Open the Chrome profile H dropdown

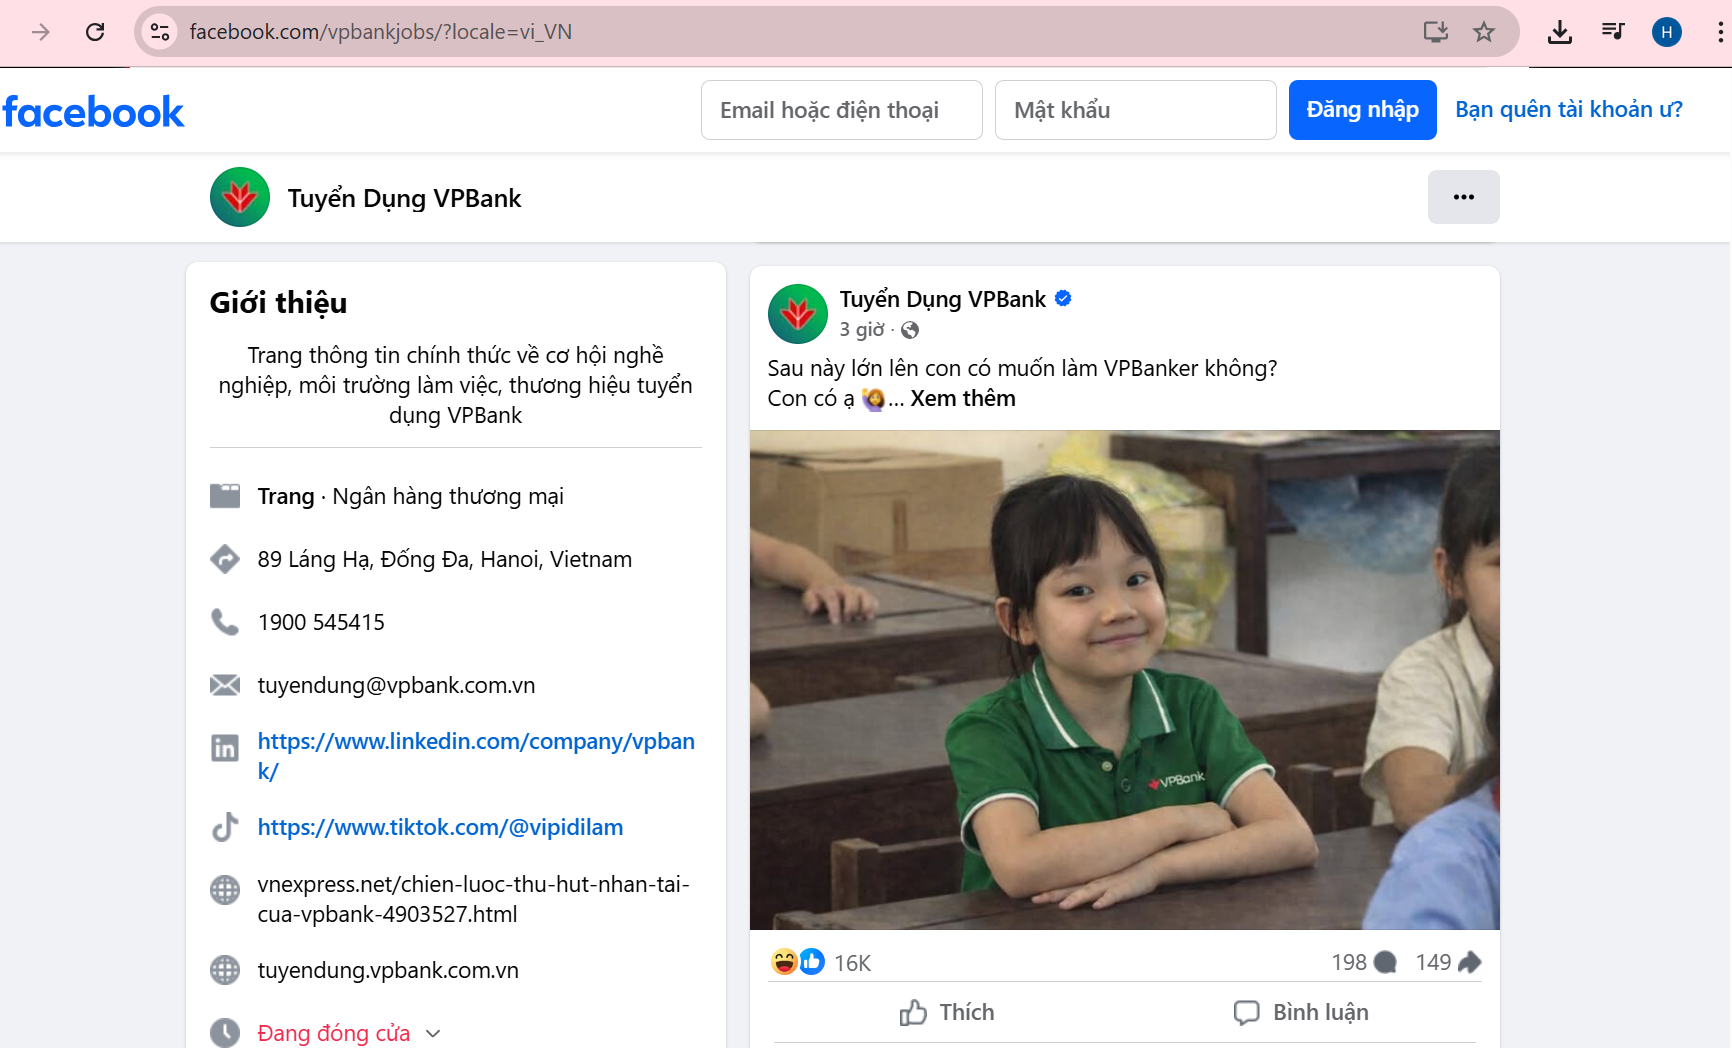click(x=1667, y=31)
